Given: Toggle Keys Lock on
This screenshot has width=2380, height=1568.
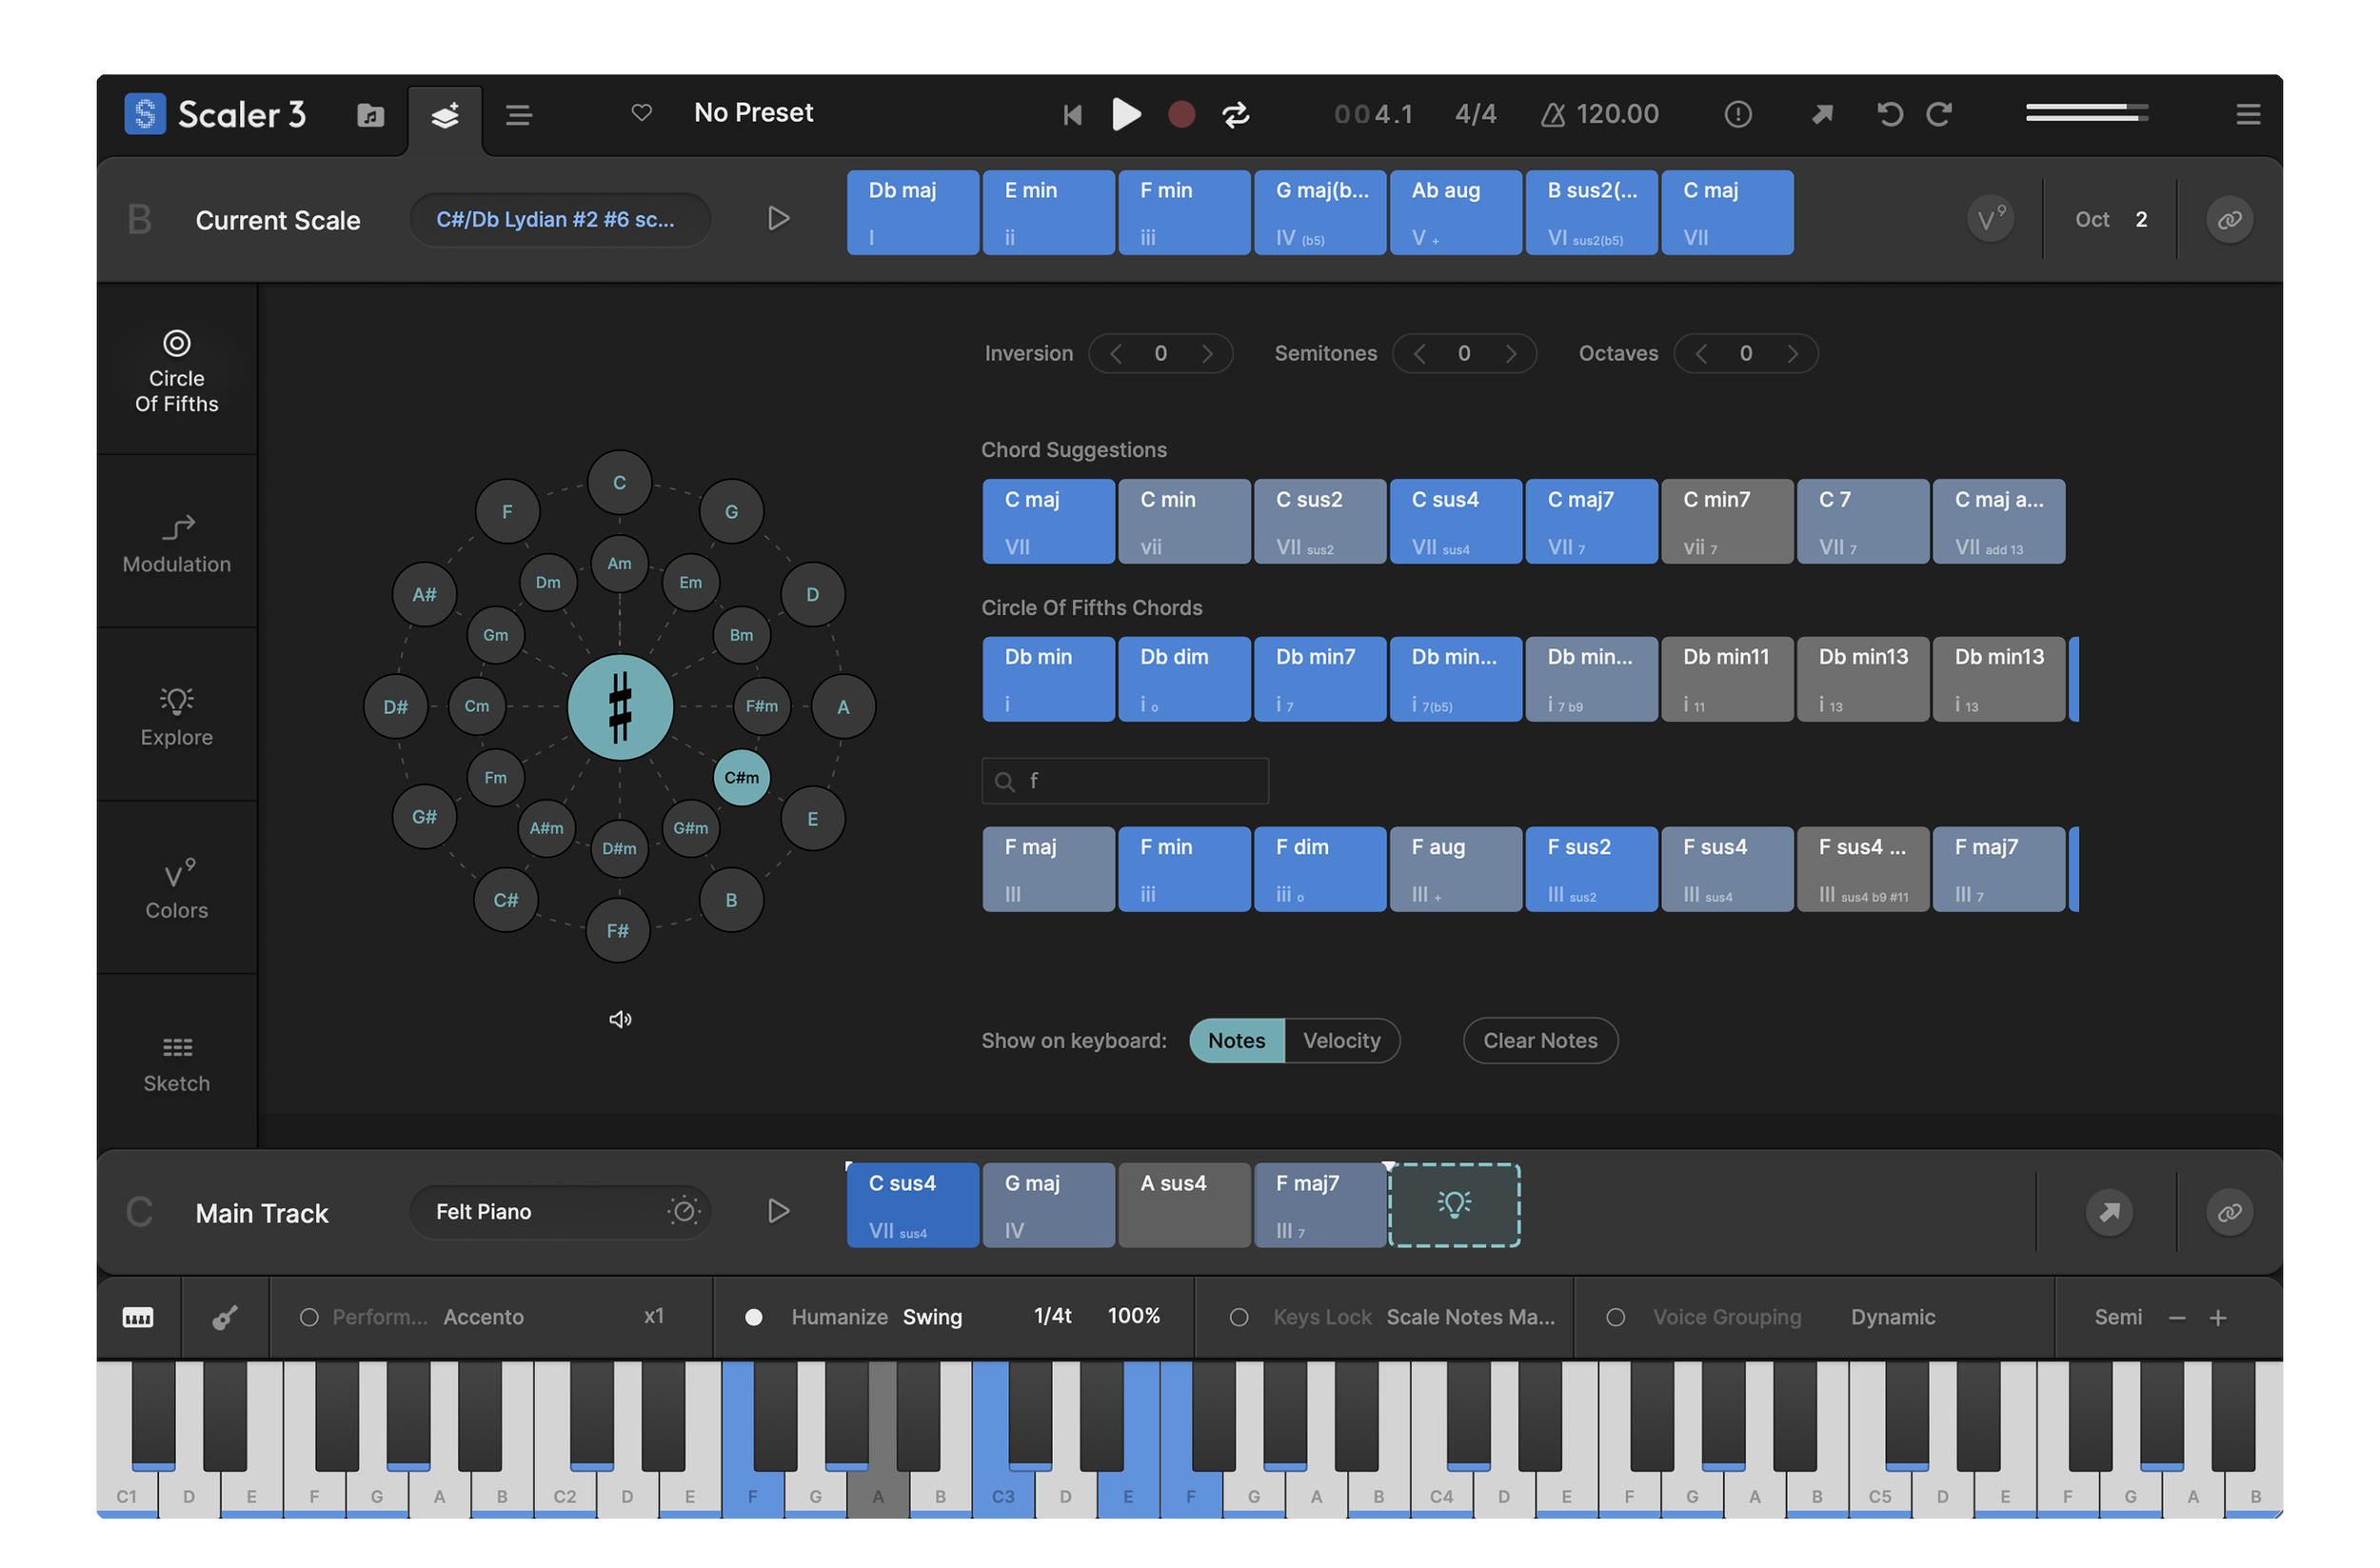Looking at the screenshot, I should 1239,1317.
